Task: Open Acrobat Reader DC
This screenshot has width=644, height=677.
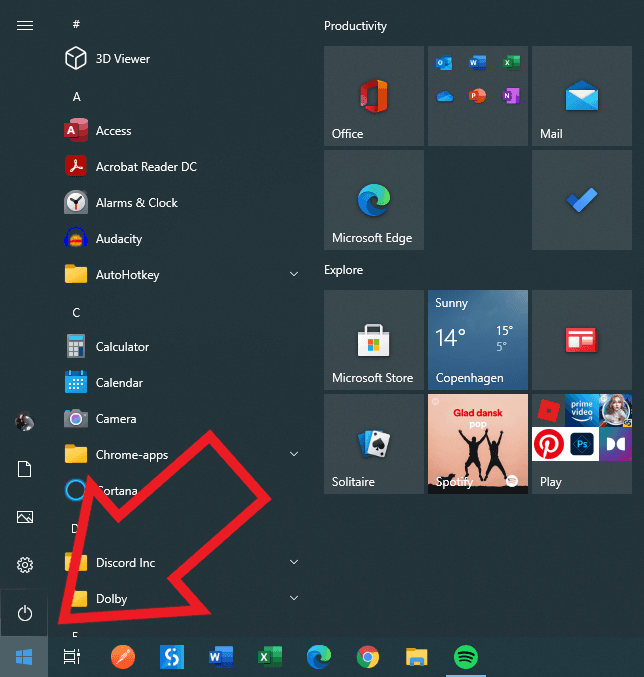Action: [x=179, y=167]
